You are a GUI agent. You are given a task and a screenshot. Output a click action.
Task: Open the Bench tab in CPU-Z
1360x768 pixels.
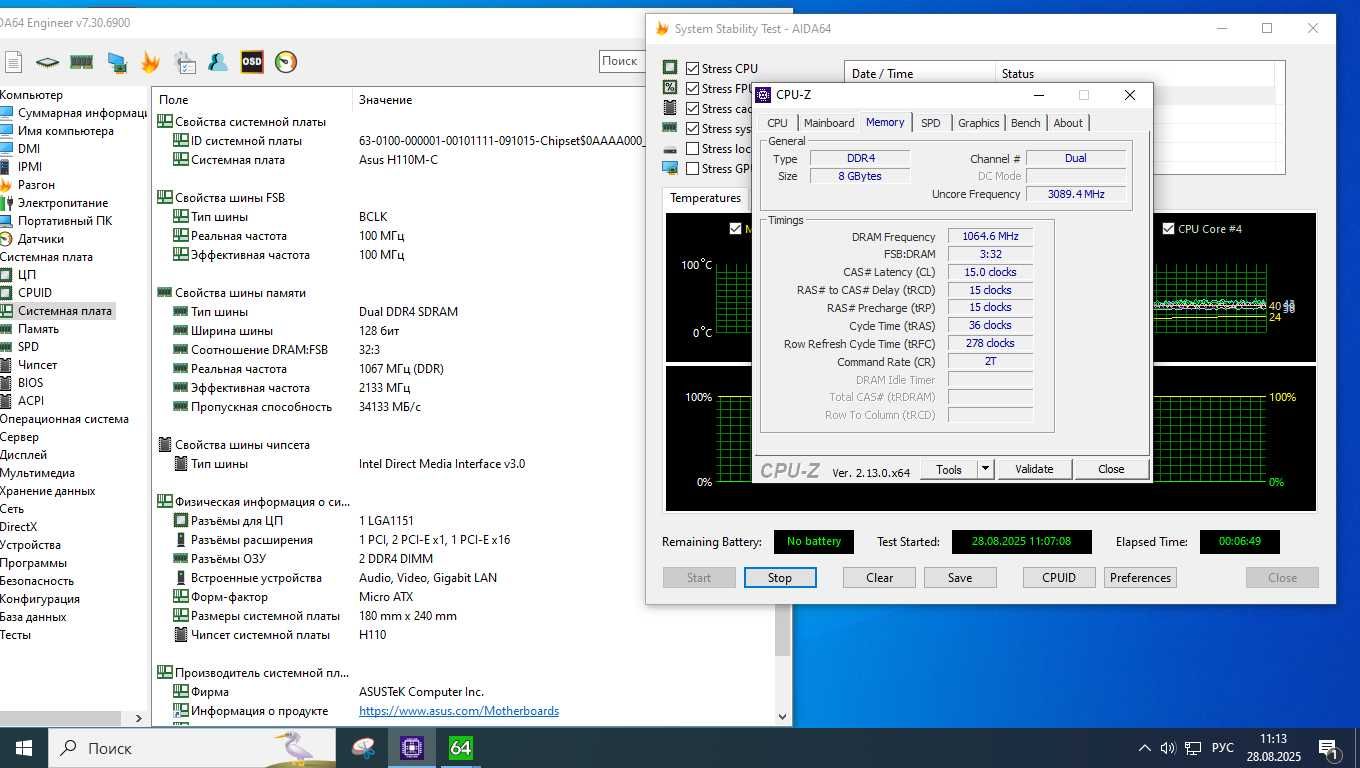pos(1025,123)
